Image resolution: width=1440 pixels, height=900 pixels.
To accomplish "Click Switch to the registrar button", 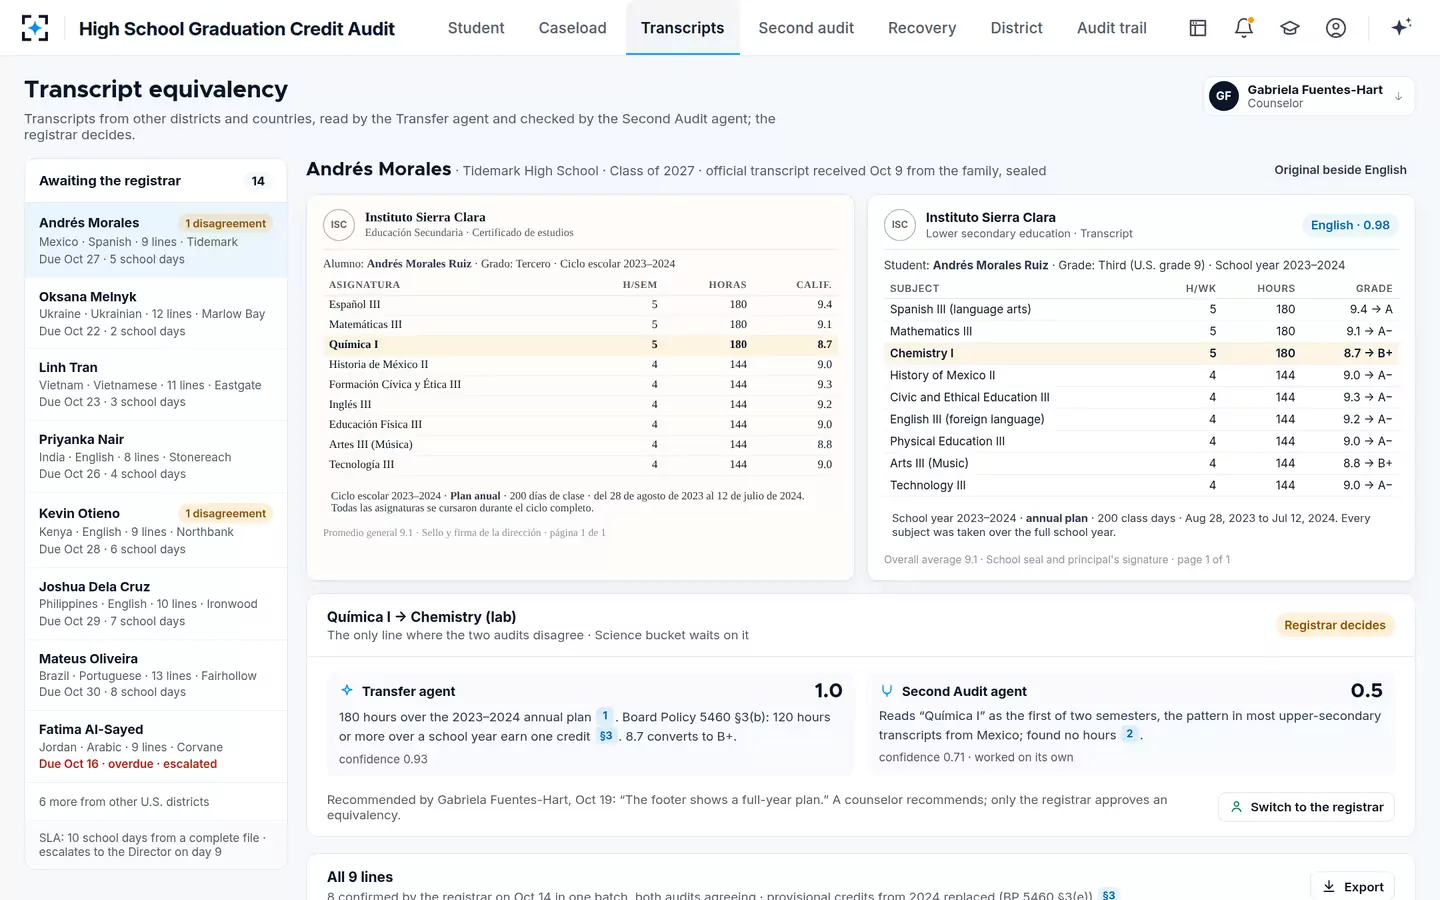I will 1306,807.
